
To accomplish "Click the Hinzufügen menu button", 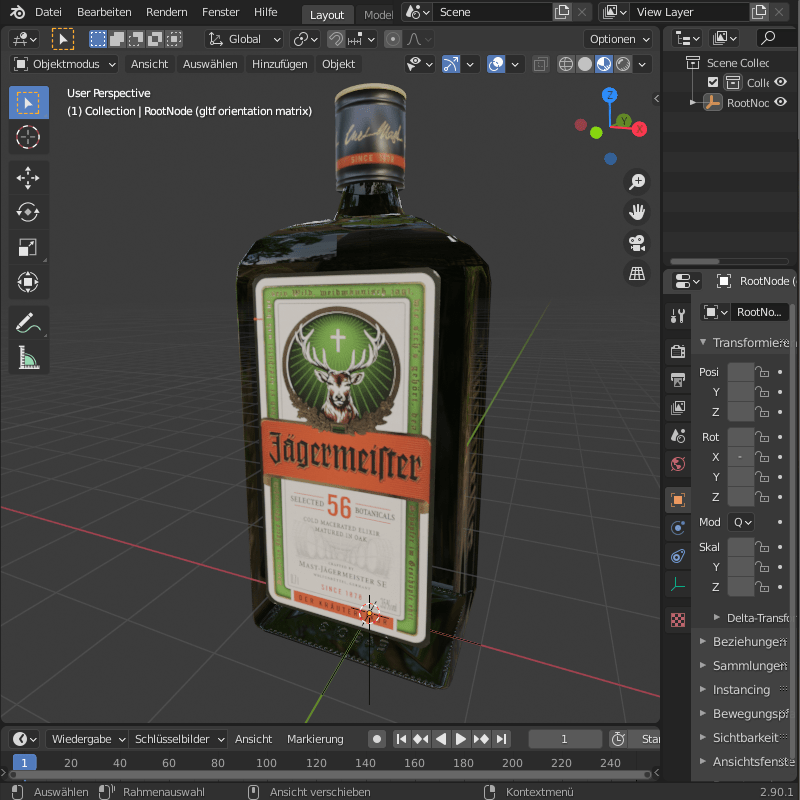I will pyautogui.click(x=279, y=64).
